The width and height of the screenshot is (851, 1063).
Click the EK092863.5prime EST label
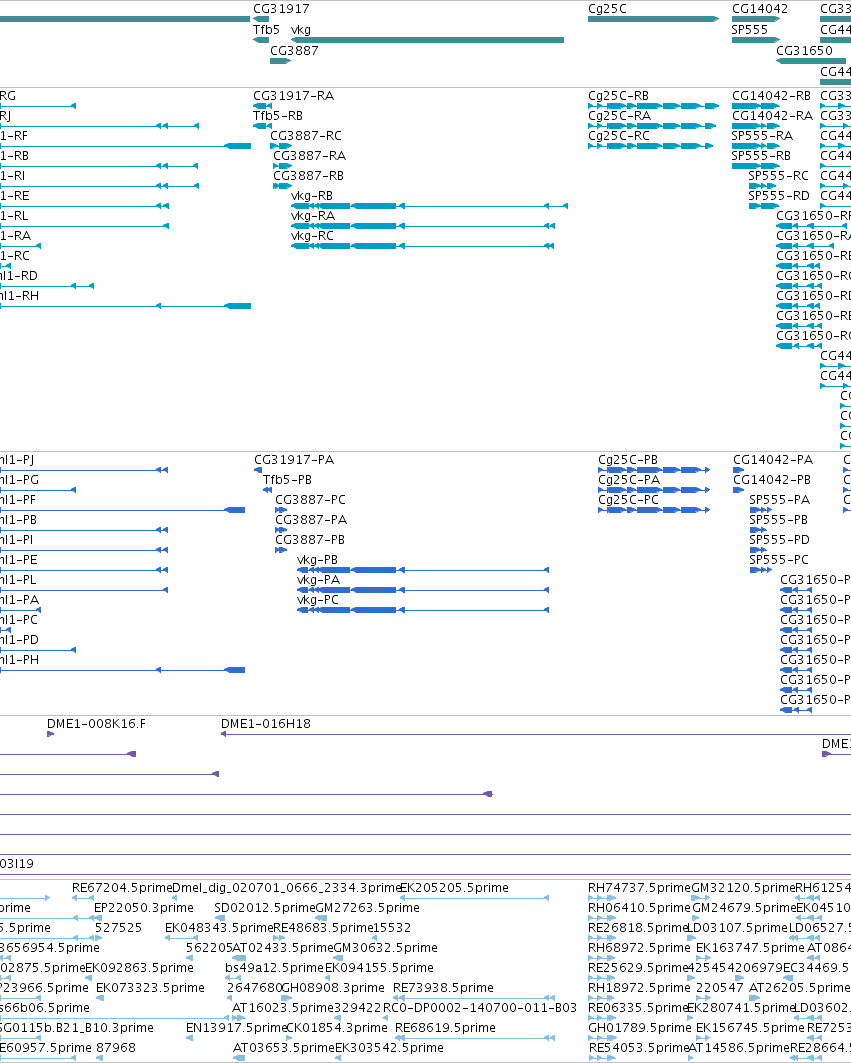[x=139, y=968]
